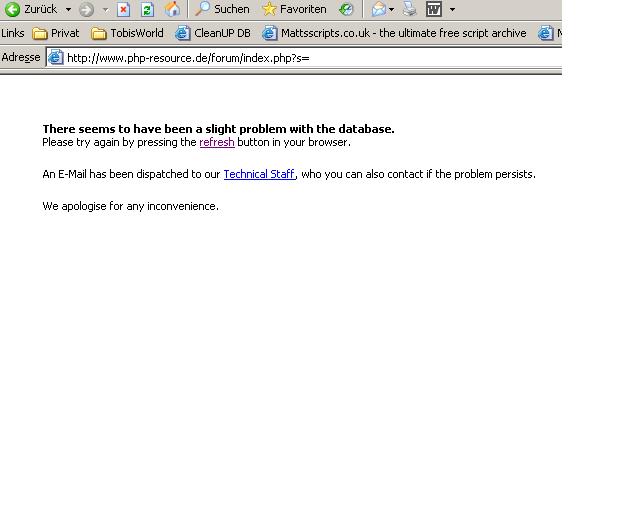This screenshot has height=512, width=640.
Task: Print the page with printer icon
Action: 410,10
